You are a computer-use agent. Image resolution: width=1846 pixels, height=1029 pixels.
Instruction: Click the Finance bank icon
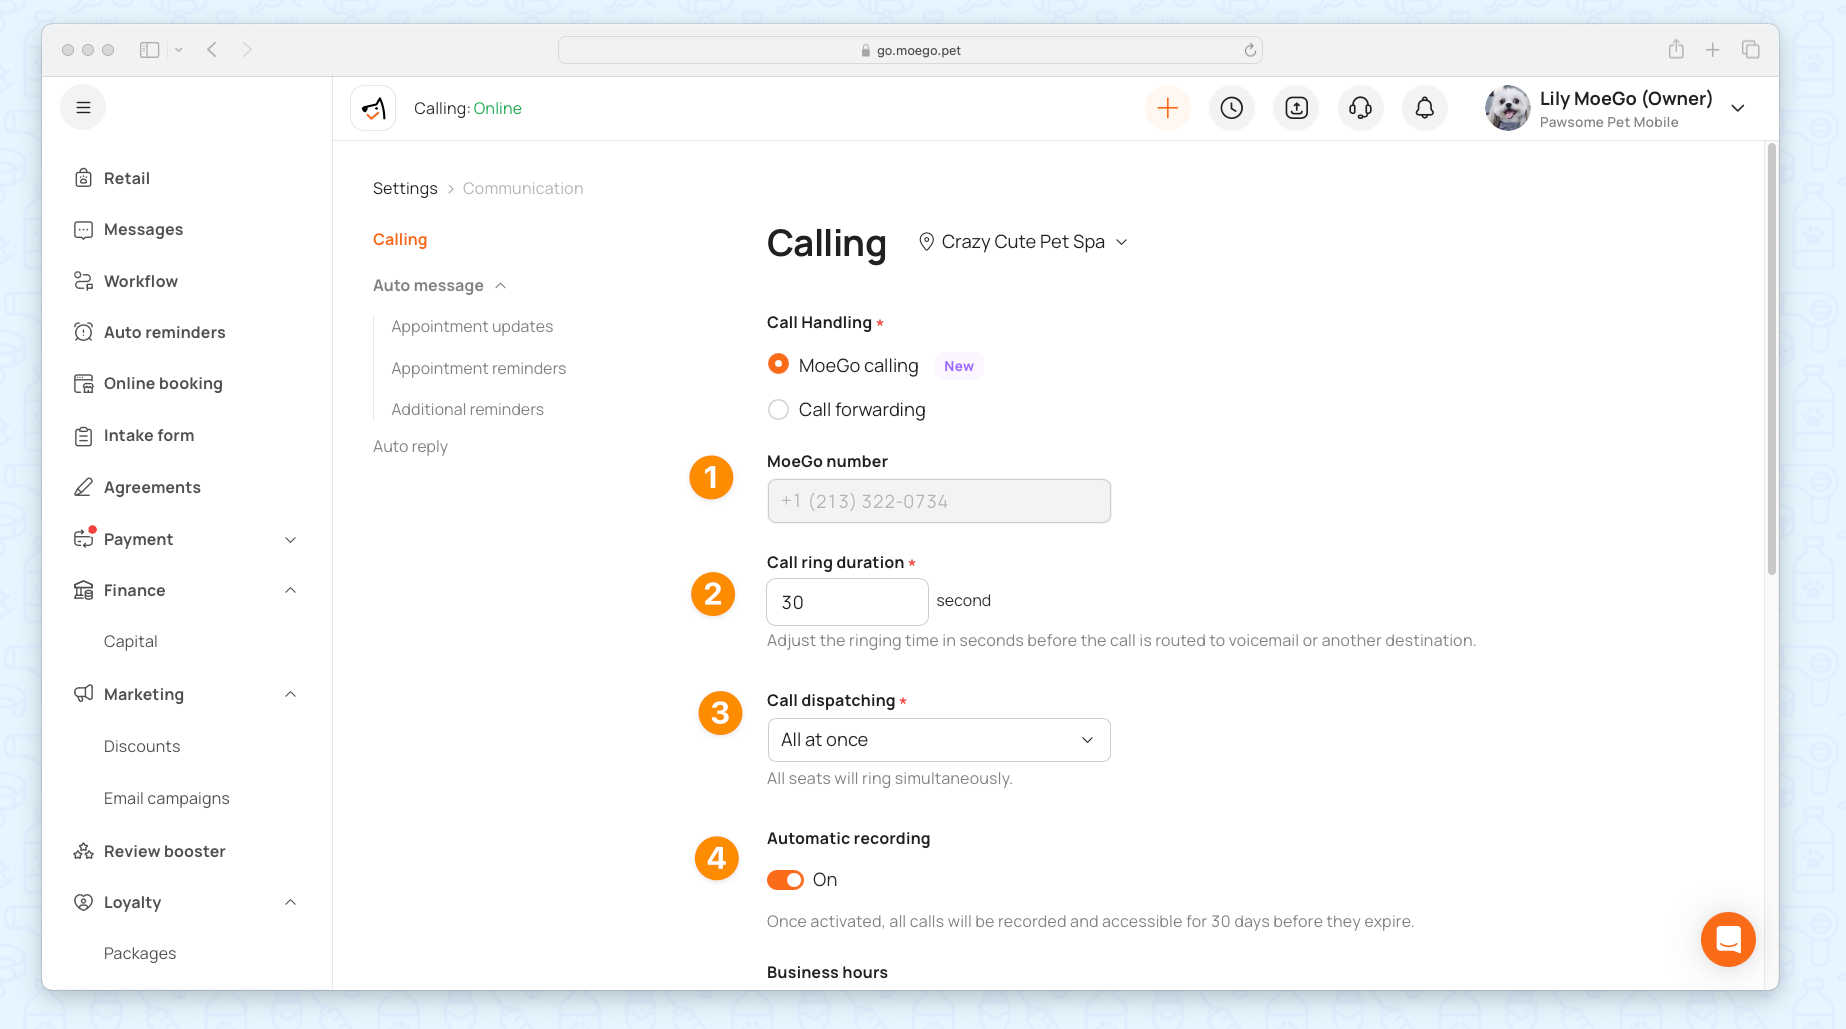(x=84, y=590)
